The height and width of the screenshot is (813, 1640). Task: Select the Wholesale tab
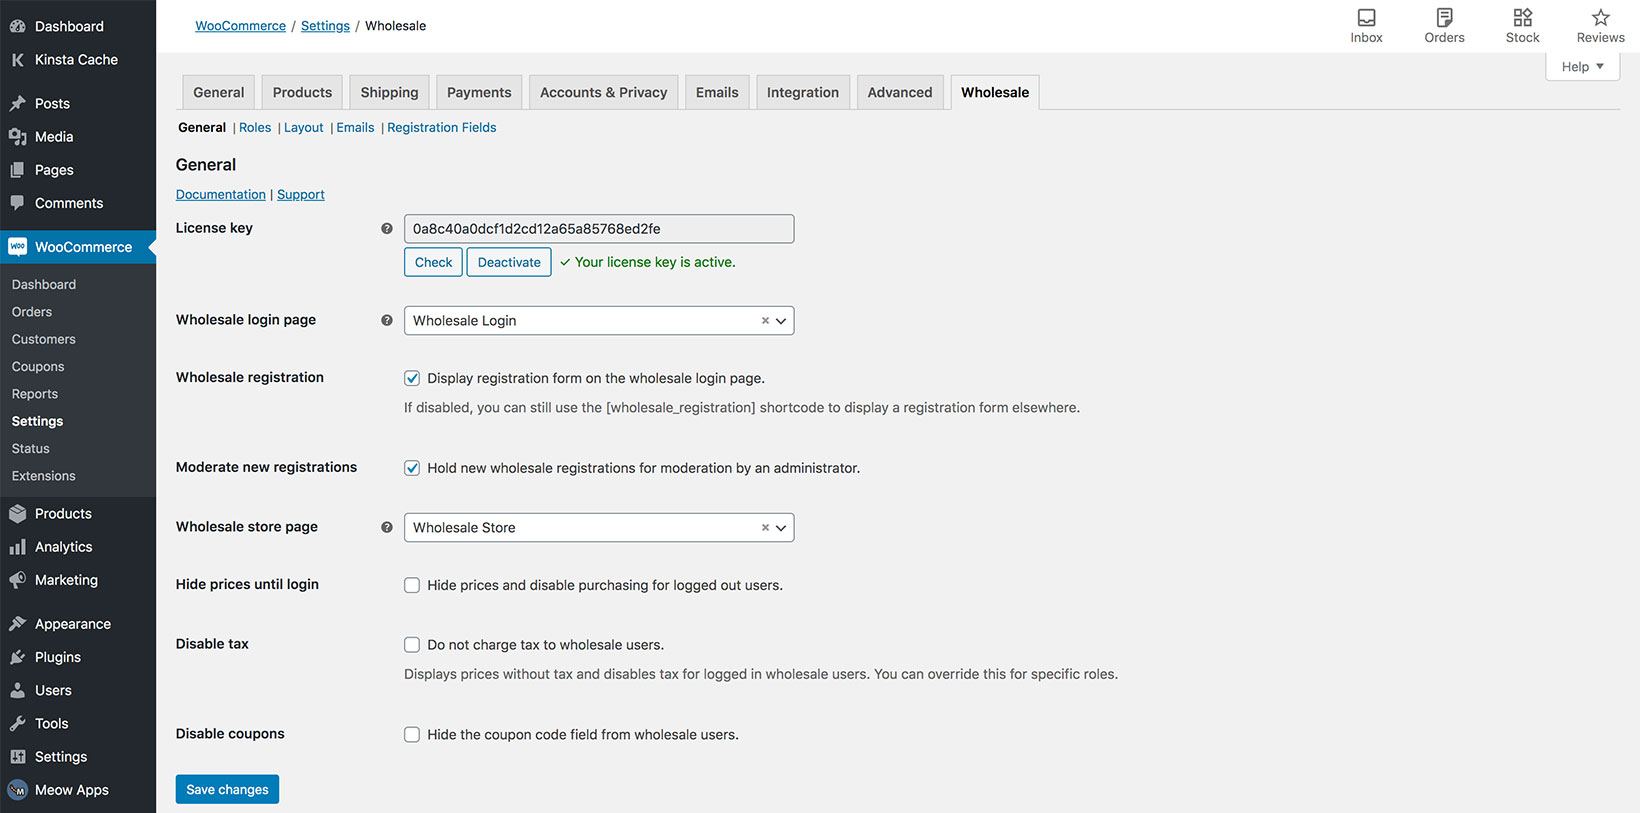pos(995,92)
